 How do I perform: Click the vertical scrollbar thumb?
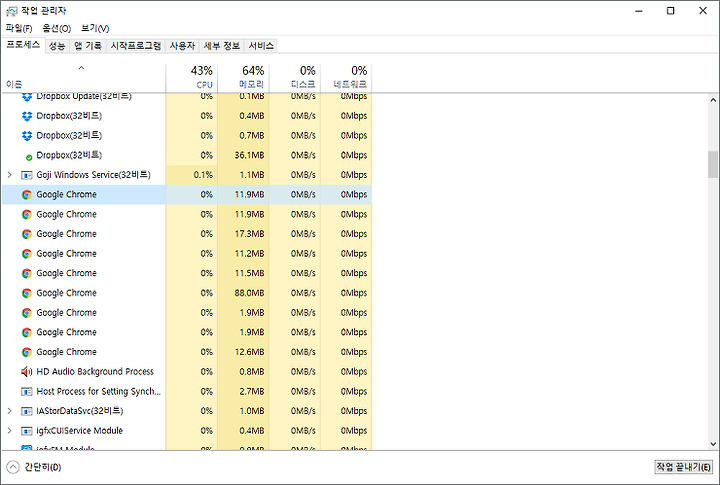click(x=713, y=164)
